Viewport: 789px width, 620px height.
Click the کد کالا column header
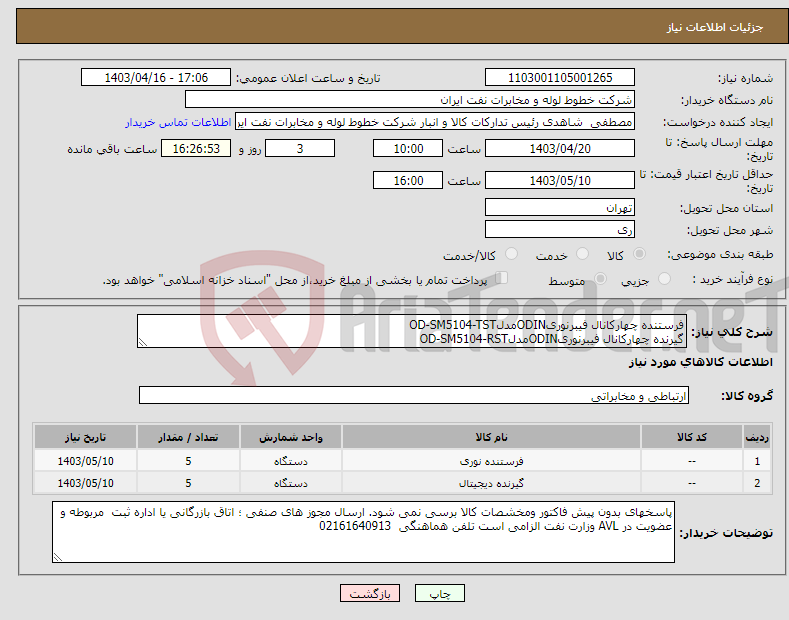click(691, 437)
